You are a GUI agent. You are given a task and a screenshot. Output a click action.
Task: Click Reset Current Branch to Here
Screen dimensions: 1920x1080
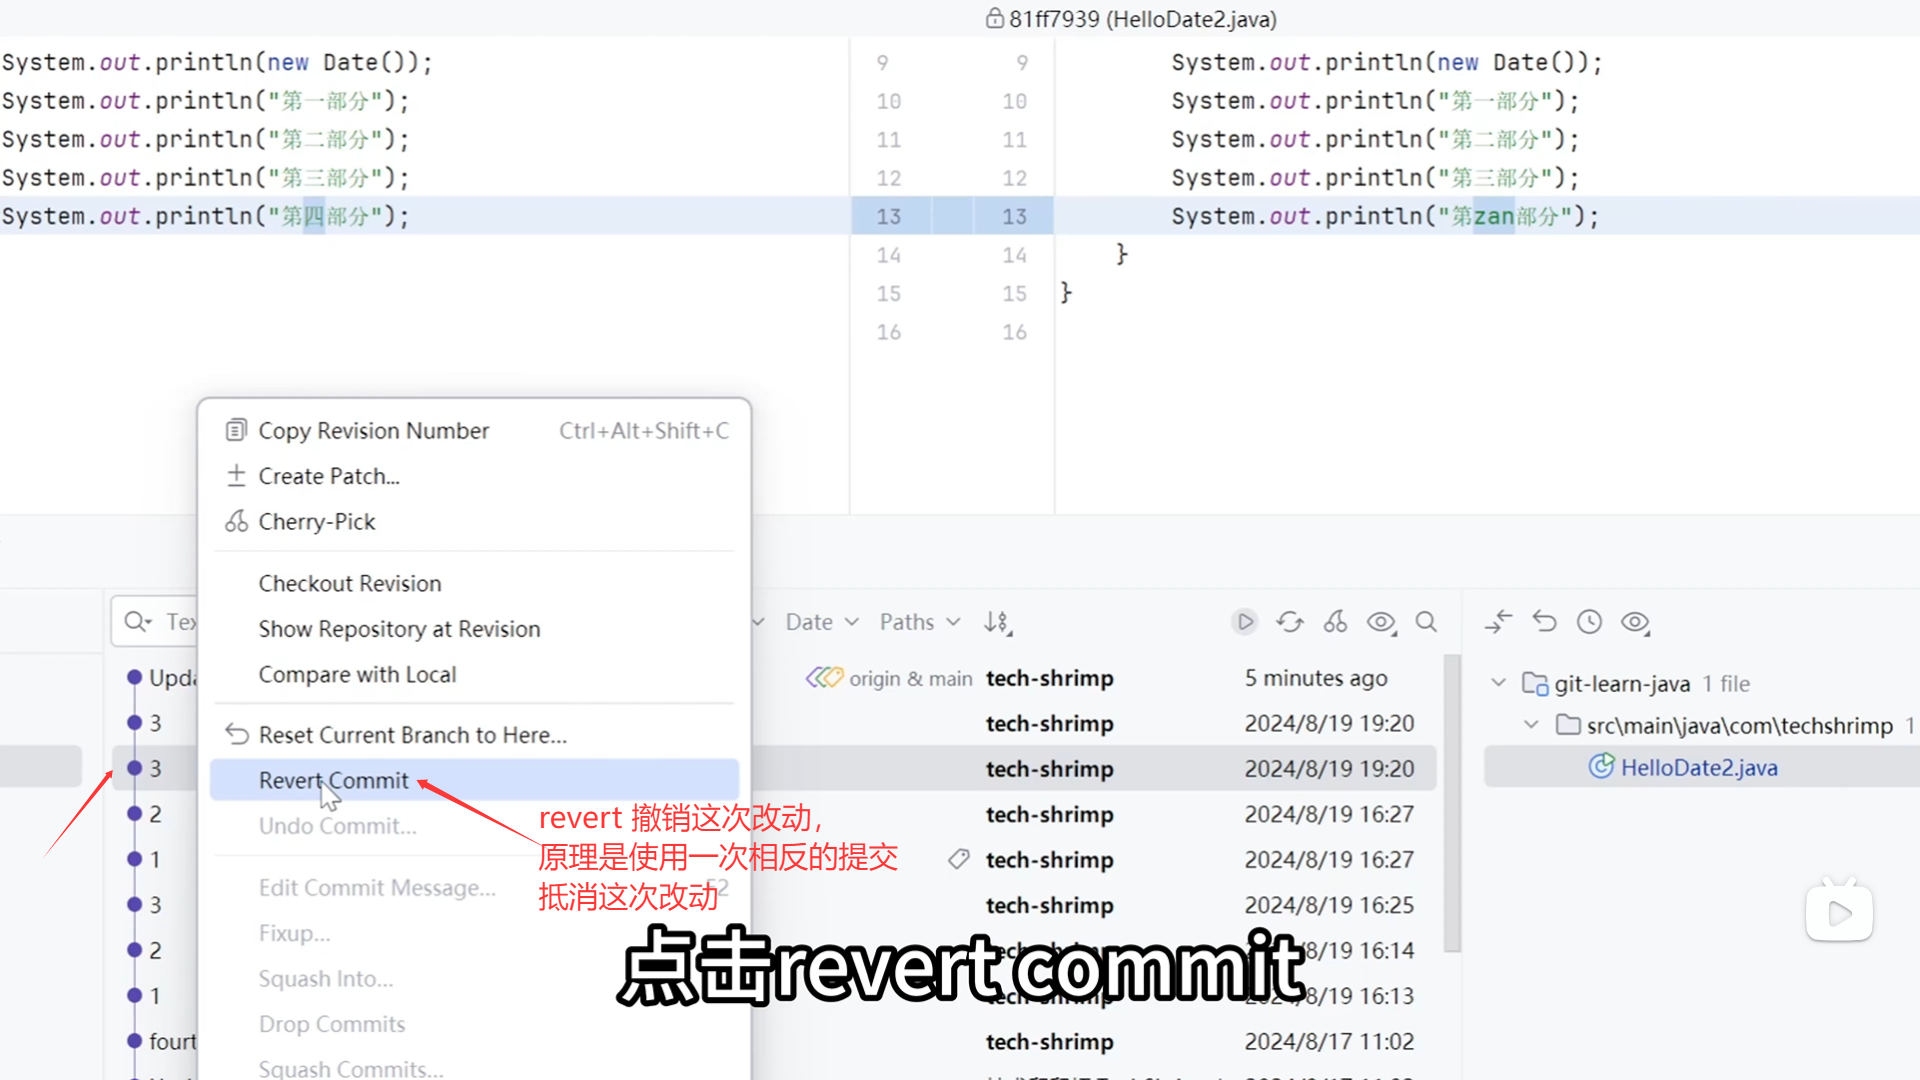click(412, 735)
